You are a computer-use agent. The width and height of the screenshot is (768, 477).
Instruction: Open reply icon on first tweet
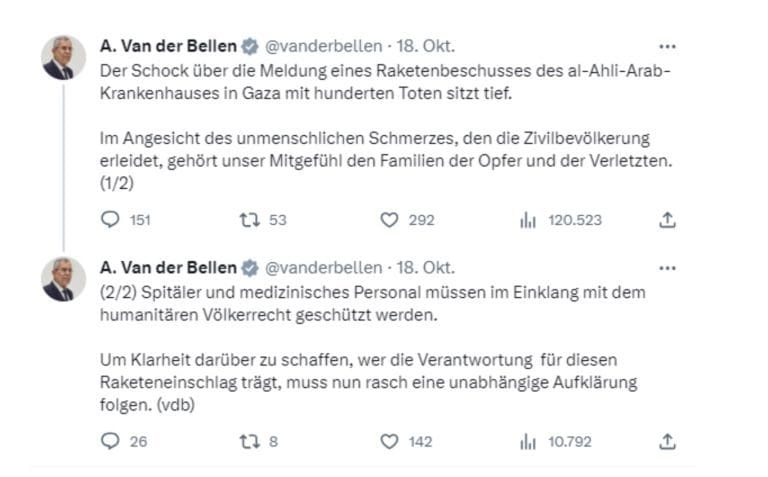click(110, 219)
